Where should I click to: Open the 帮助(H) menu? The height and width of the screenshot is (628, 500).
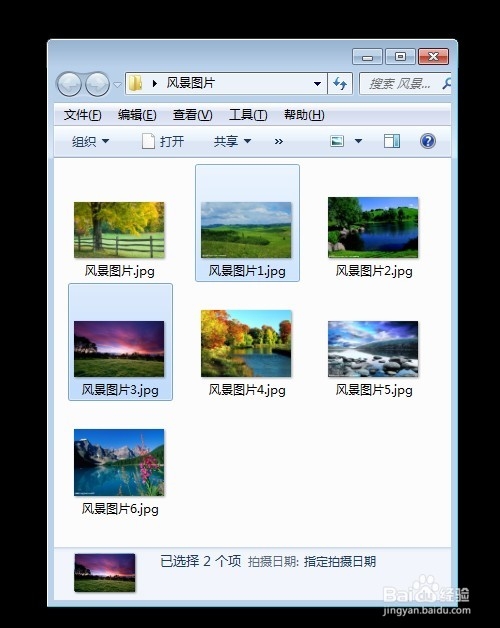pyautogui.click(x=304, y=115)
